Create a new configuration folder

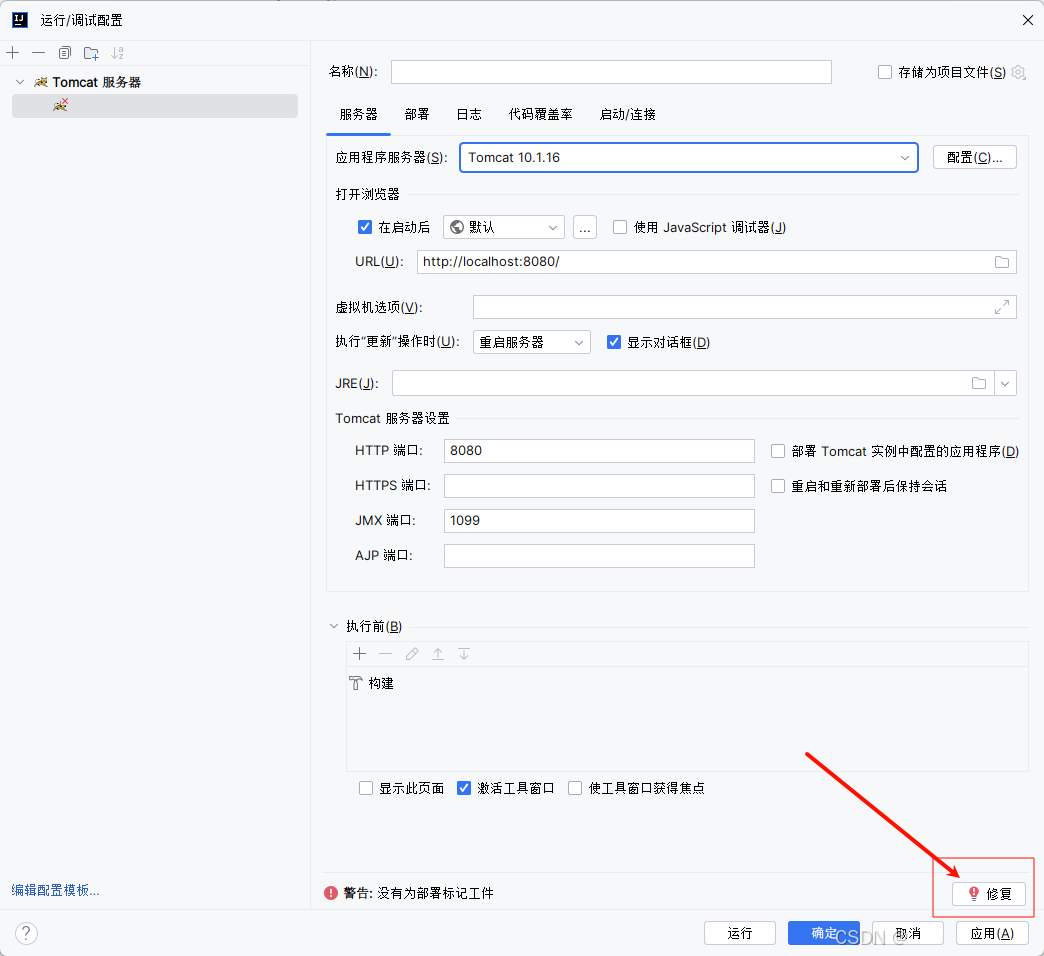coord(90,53)
